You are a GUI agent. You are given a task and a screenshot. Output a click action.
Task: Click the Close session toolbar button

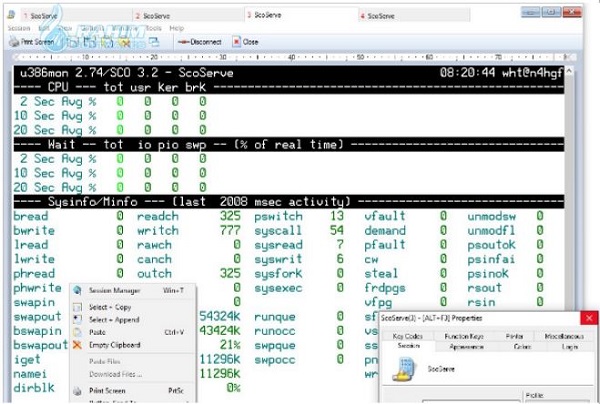click(x=245, y=42)
